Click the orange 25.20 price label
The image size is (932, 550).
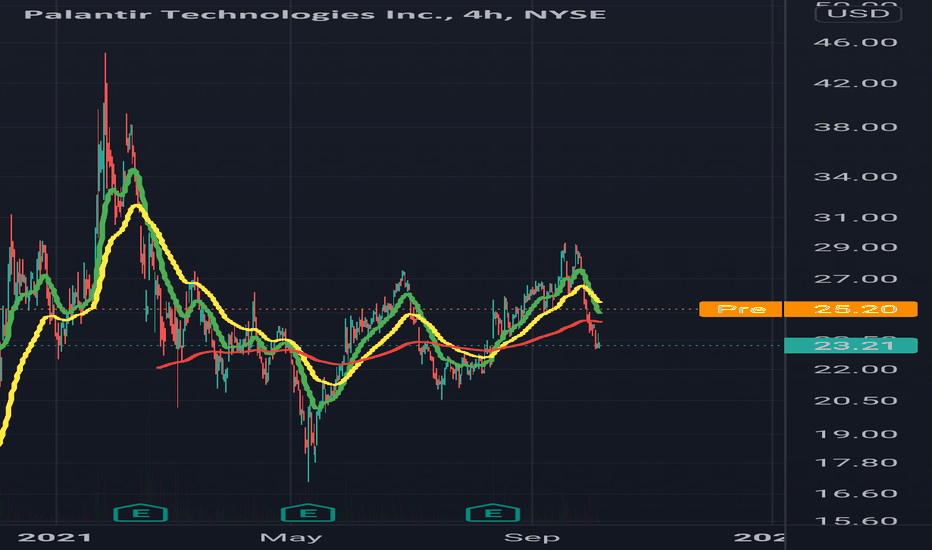tap(851, 309)
